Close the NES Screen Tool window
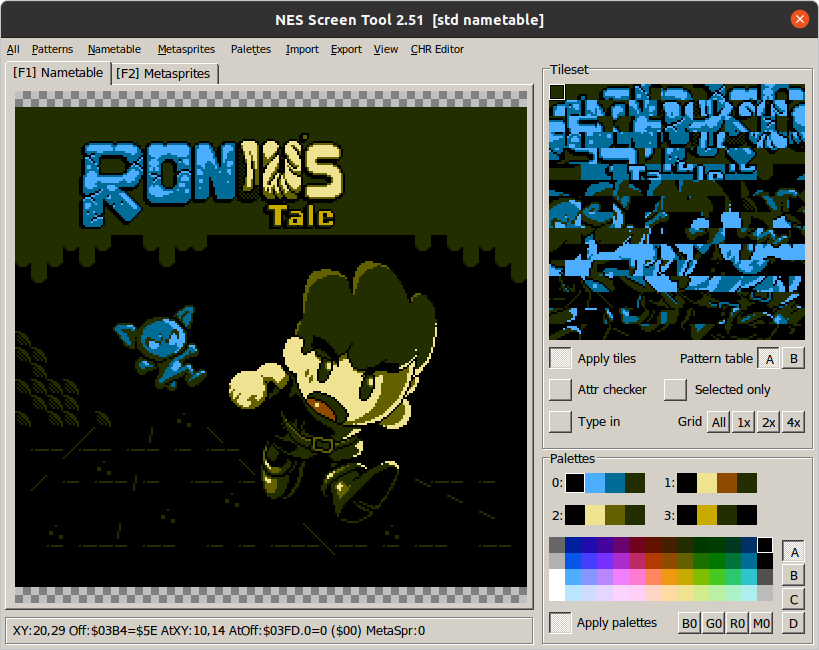This screenshot has height=650, width=819. click(799, 19)
